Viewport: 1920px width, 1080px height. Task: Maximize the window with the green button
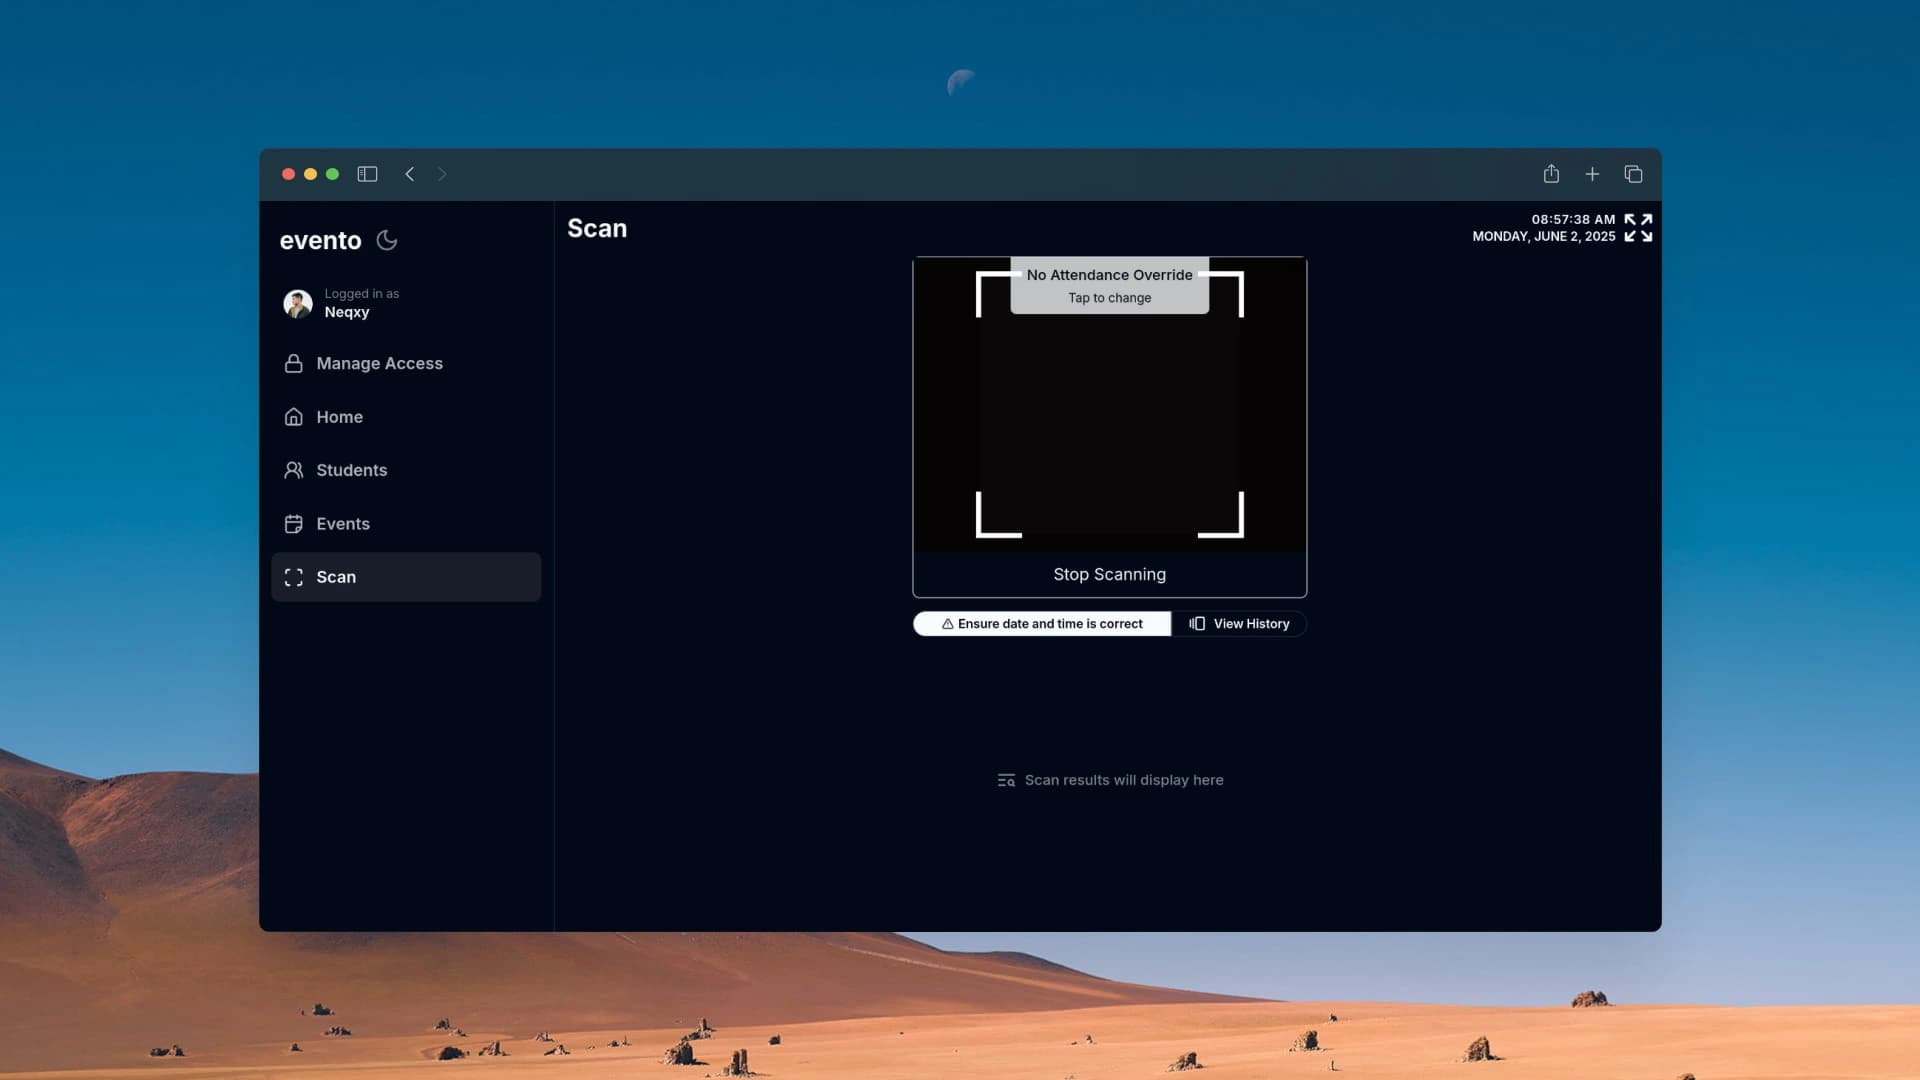pos(332,174)
